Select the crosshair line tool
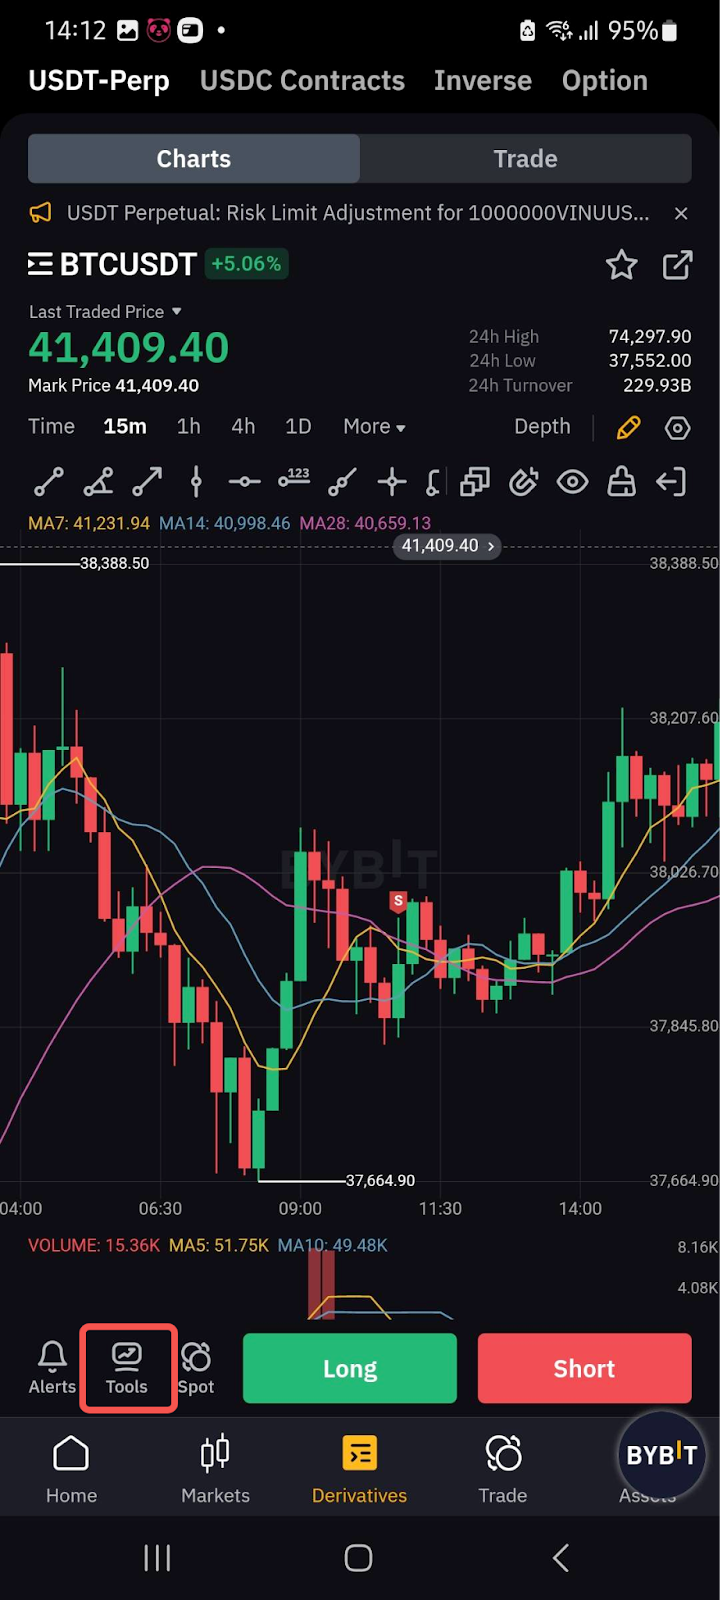 pyautogui.click(x=391, y=482)
